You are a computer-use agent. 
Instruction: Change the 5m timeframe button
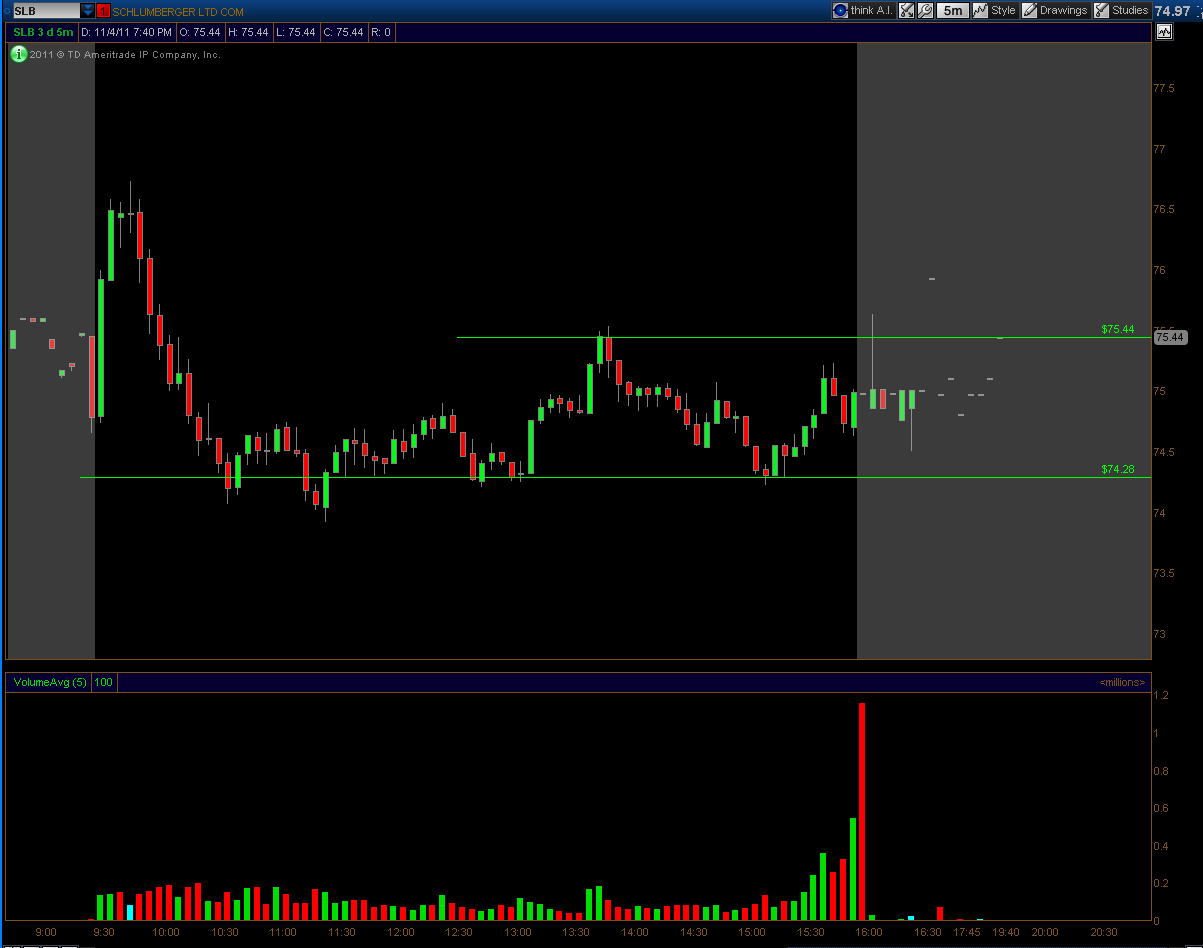coord(953,10)
